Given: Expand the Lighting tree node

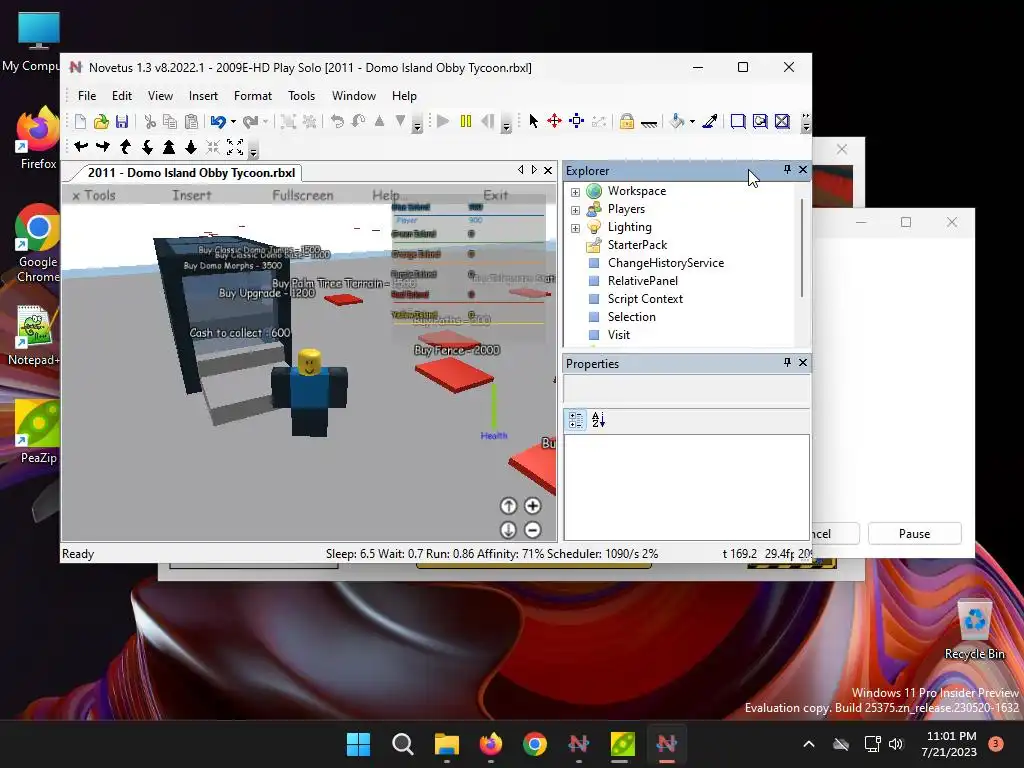Looking at the screenshot, I should (x=575, y=228).
